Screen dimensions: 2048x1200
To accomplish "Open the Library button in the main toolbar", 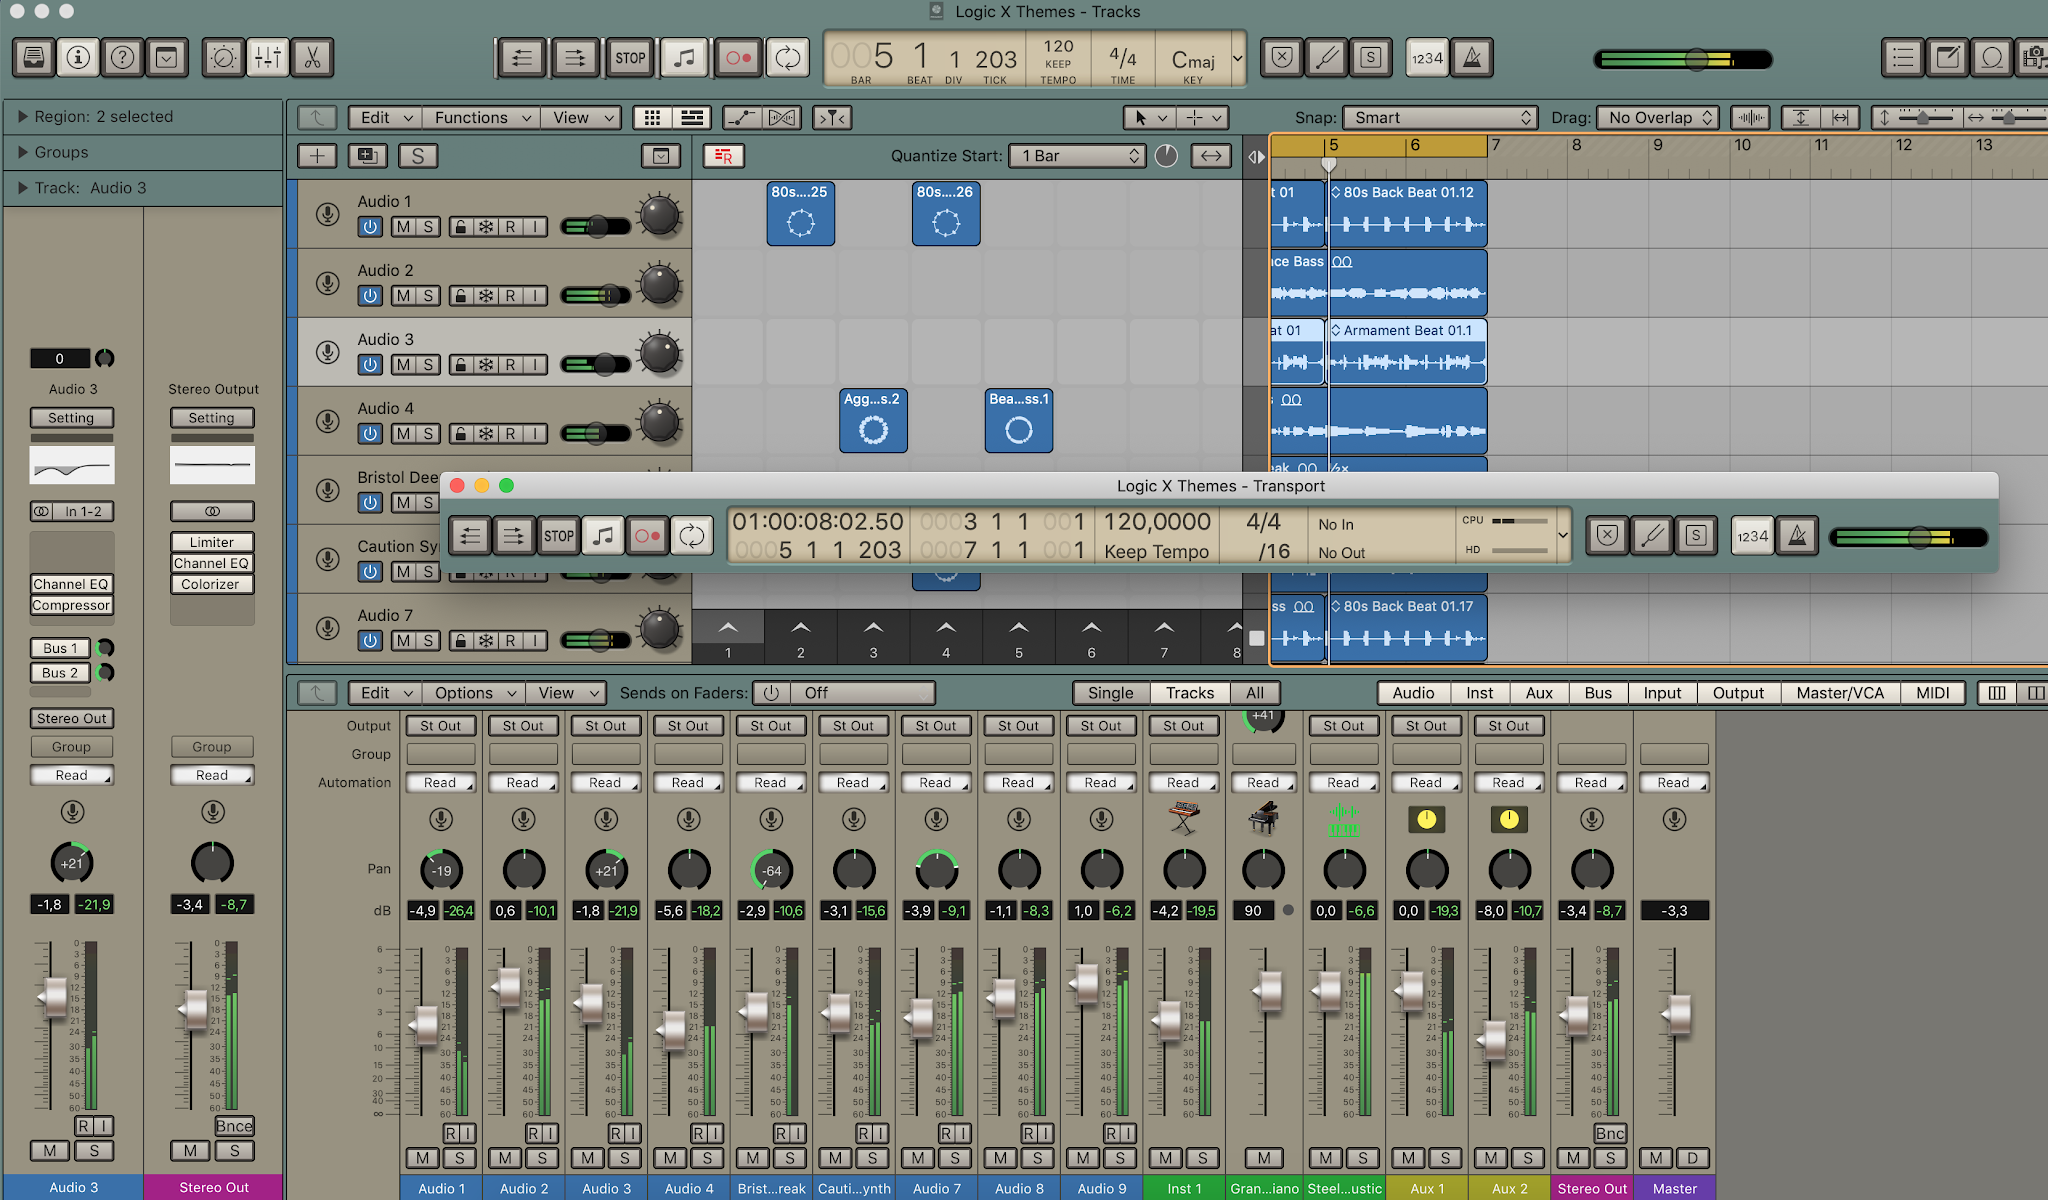I will pyautogui.click(x=33, y=58).
